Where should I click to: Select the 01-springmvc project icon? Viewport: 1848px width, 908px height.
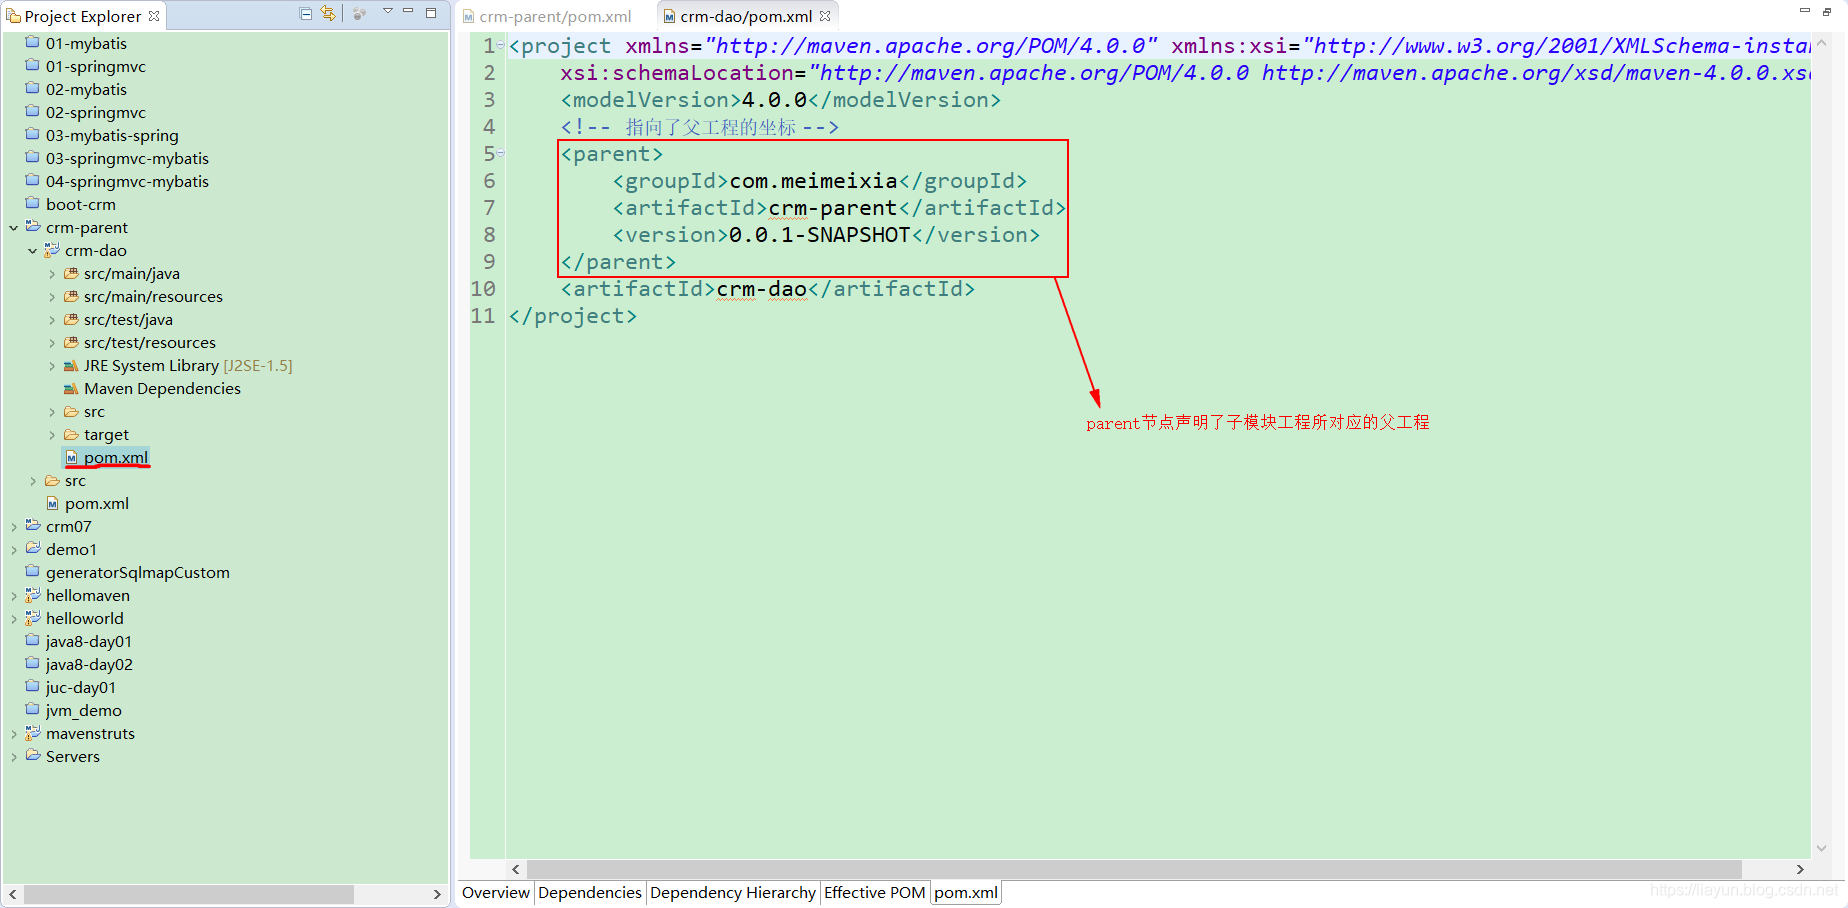click(x=32, y=66)
